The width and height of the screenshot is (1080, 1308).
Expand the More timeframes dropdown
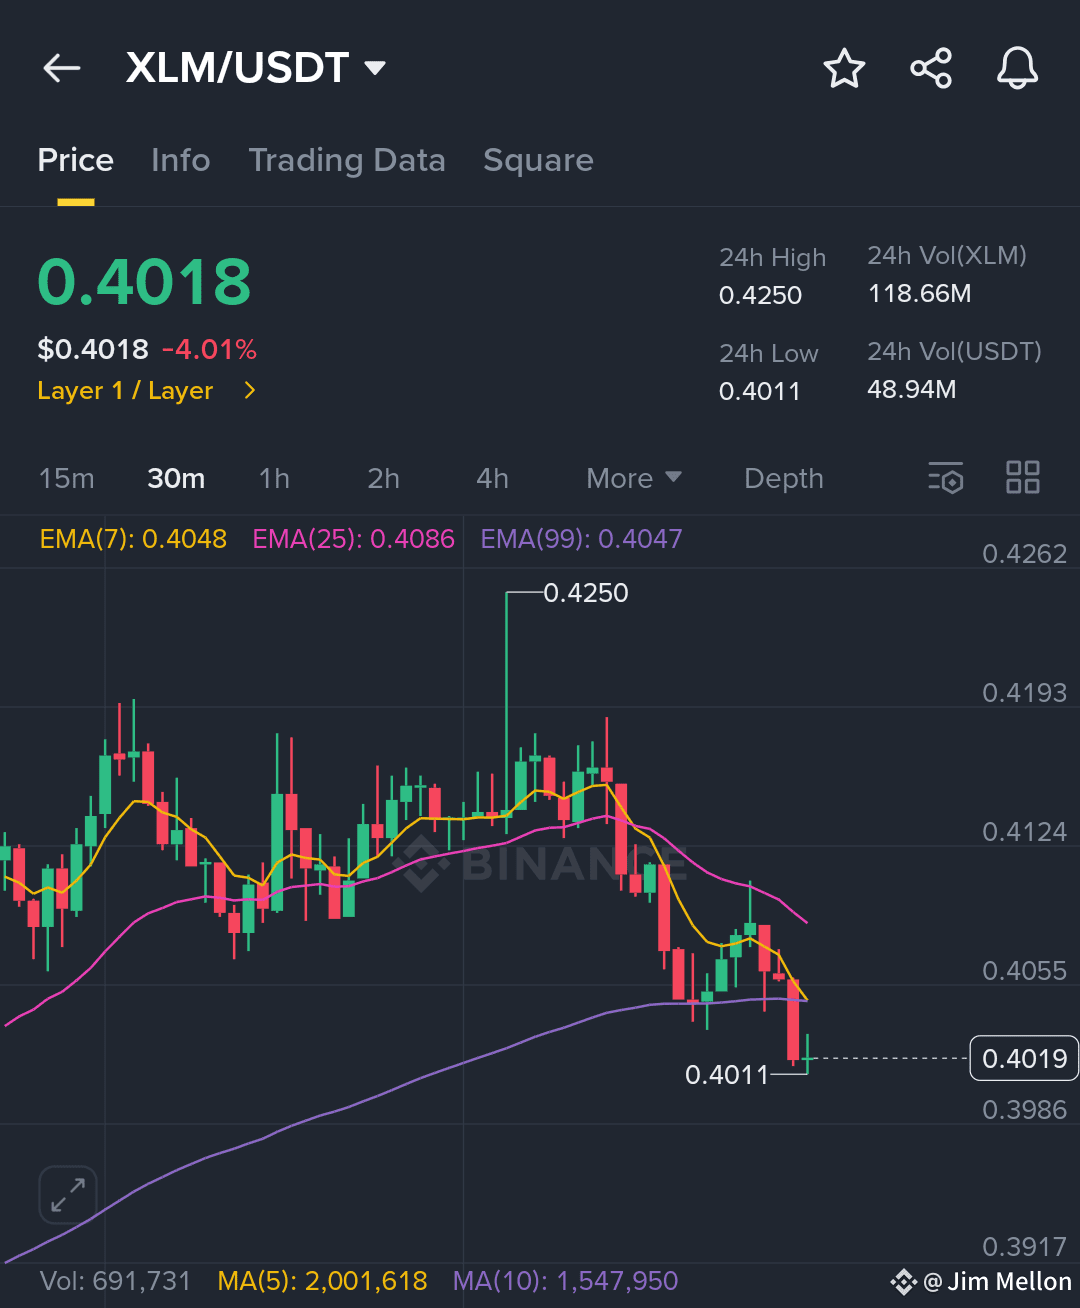coord(634,478)
